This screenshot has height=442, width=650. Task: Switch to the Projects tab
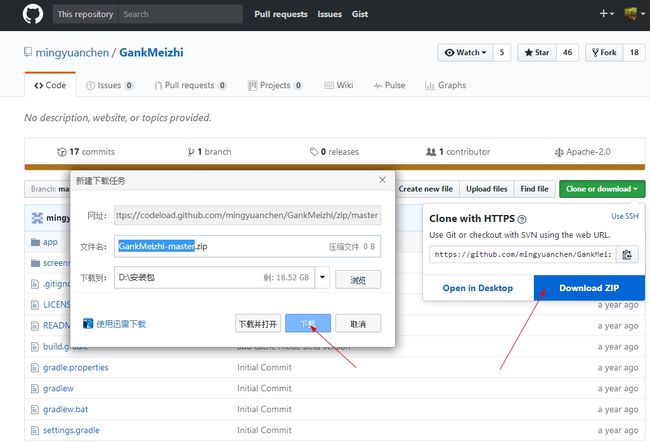275,85
